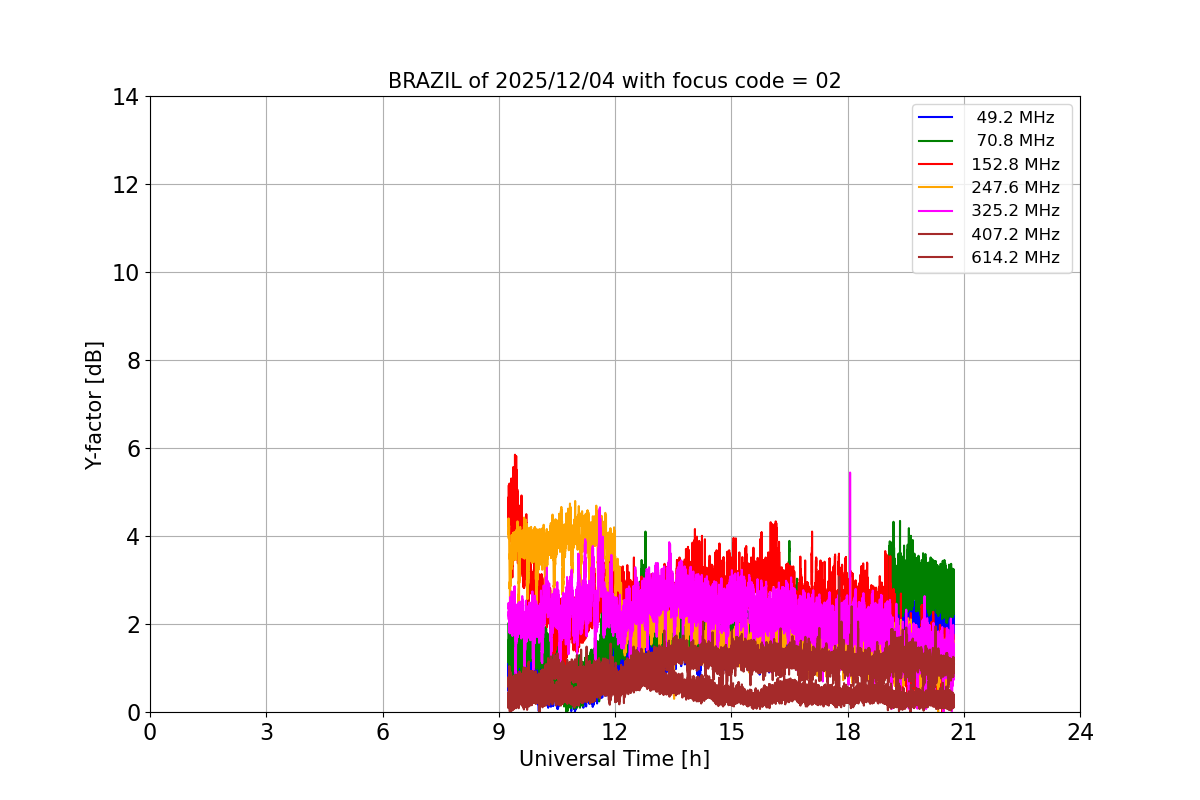Click the y-axis tick label 14
The image size is (1200, 800).
[x=125, y=97]
